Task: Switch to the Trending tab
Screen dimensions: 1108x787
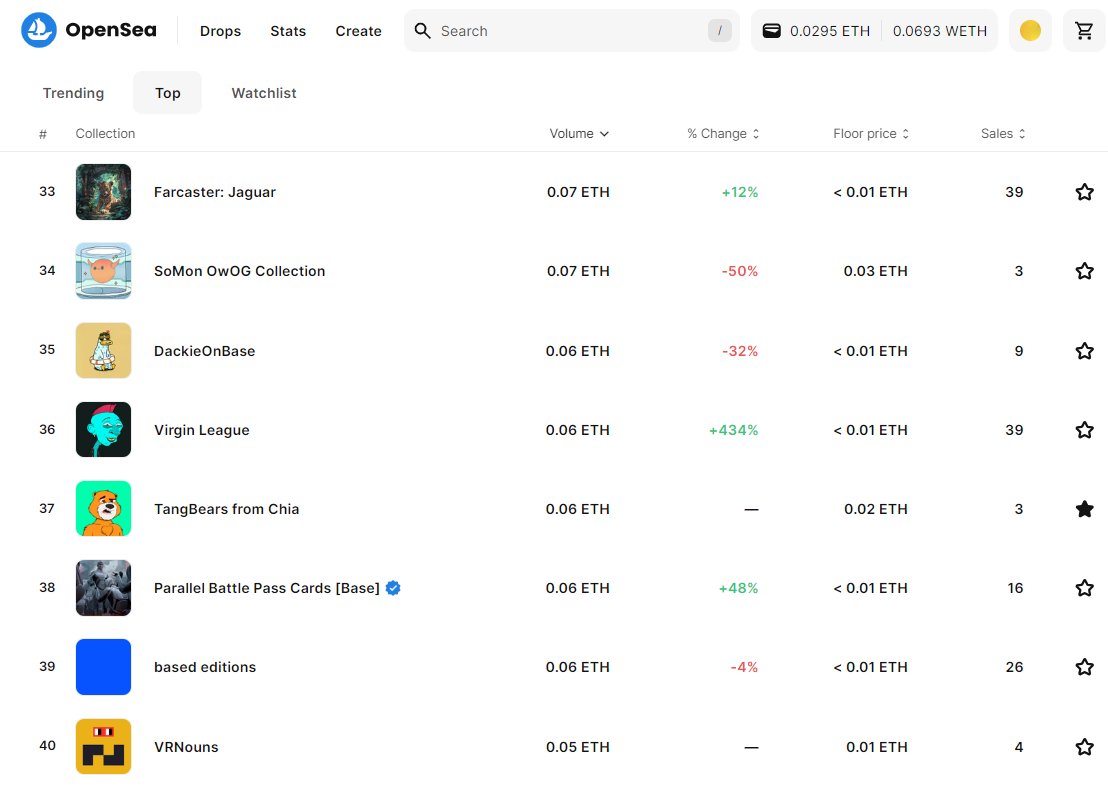Action: pyautogui.click(x=73, y=93)
